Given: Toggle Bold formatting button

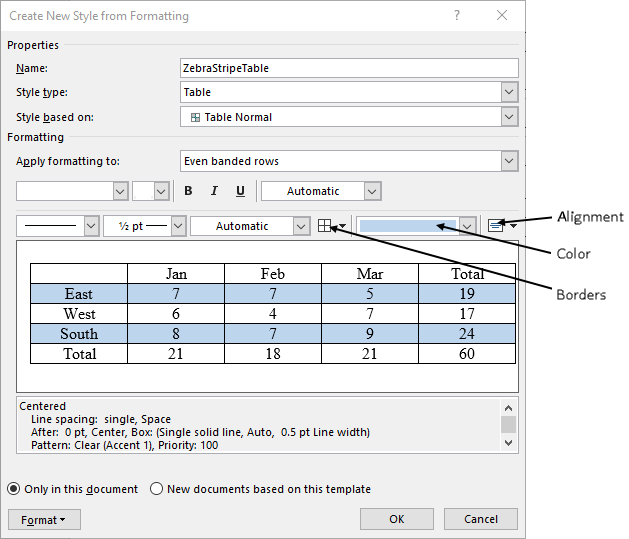Looking at the screenshot, I should pos(188,191).
